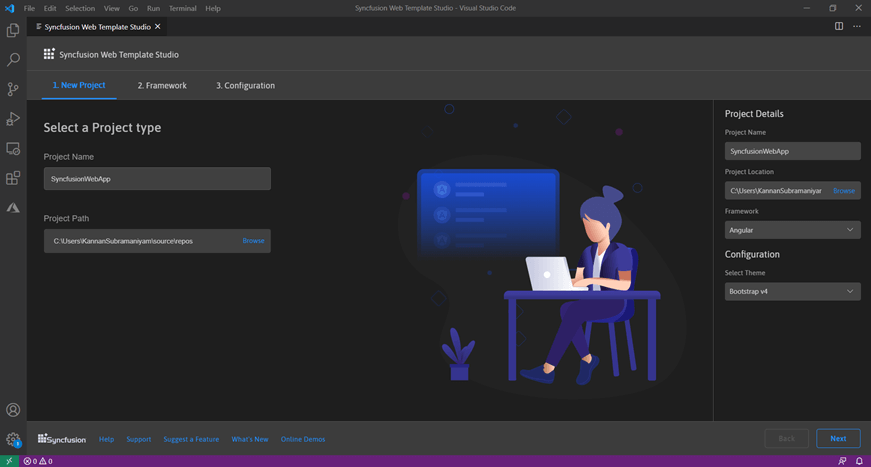Close the Syncfusion Web Template Studio tab
871x467 pixels.
(x=158, y=26)
